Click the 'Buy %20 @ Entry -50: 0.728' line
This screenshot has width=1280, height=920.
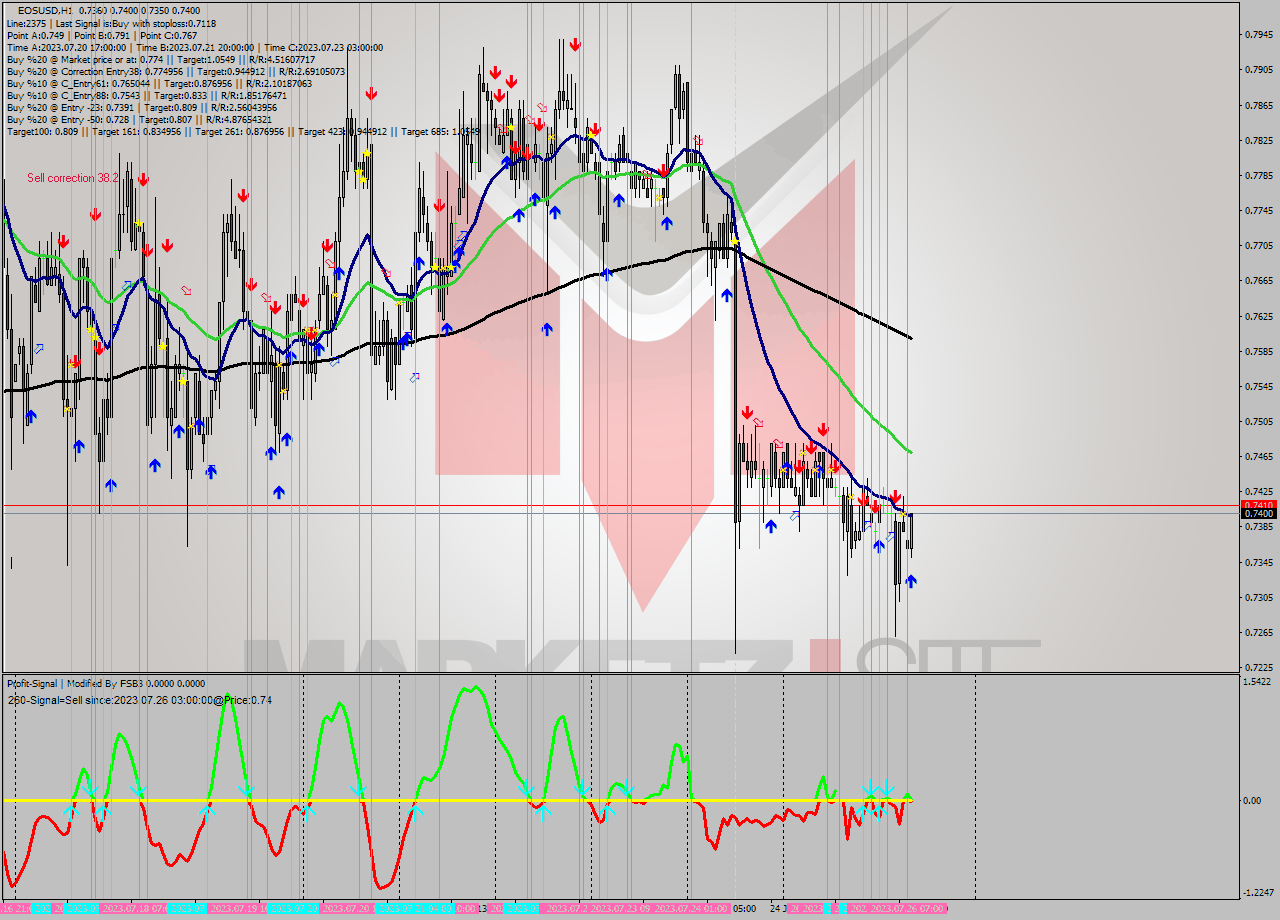[x=139, y=119]
